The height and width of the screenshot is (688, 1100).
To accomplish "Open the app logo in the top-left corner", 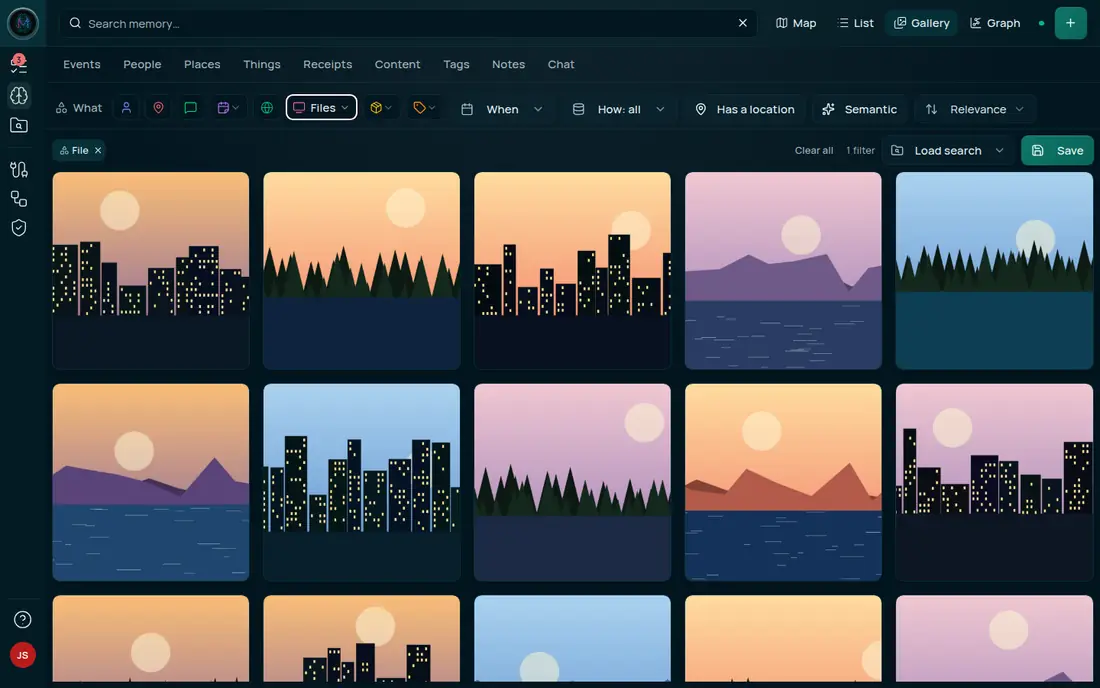I will coord(22,23).
